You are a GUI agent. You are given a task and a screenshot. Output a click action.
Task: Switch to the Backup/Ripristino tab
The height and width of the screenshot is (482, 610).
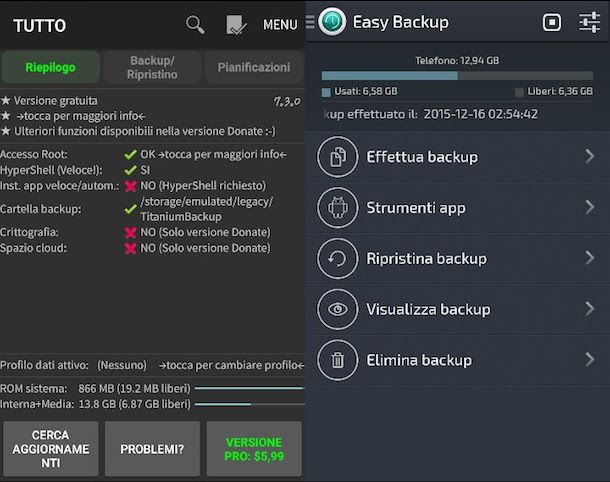pyautogui.click(x=152, y=67)
